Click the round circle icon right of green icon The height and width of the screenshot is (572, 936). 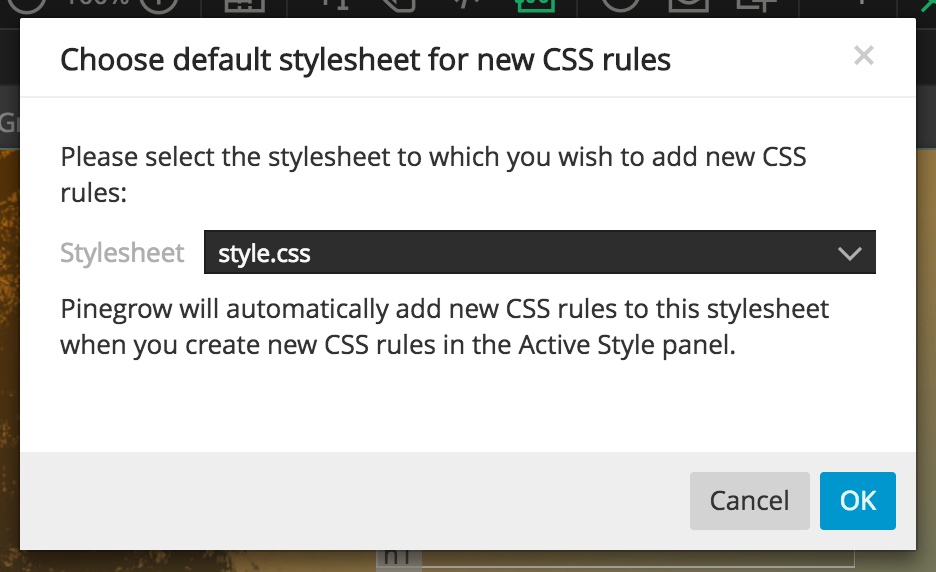tap(620, 5)
